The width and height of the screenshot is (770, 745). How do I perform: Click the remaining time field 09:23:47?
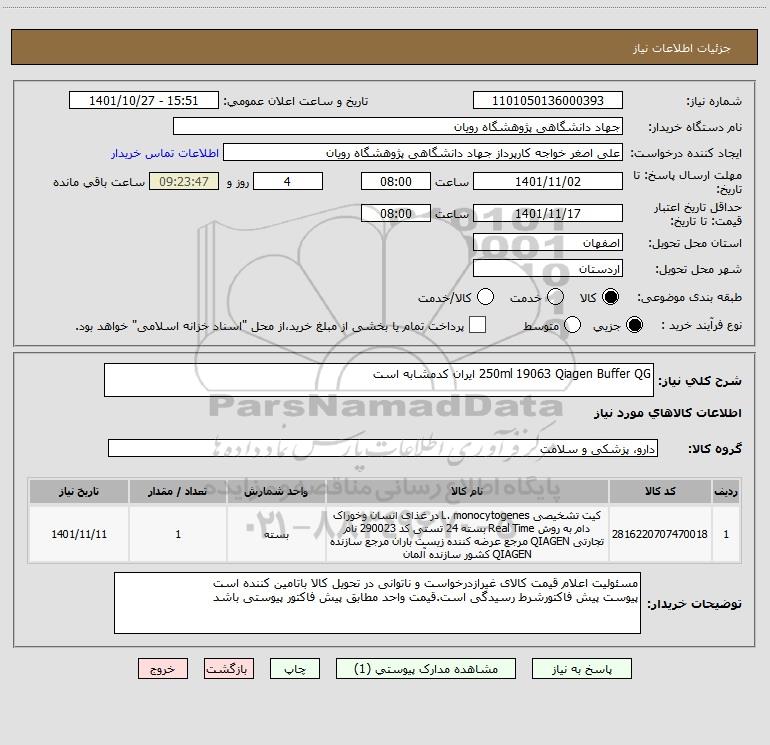pyautogui.click(x=184, y=181)
